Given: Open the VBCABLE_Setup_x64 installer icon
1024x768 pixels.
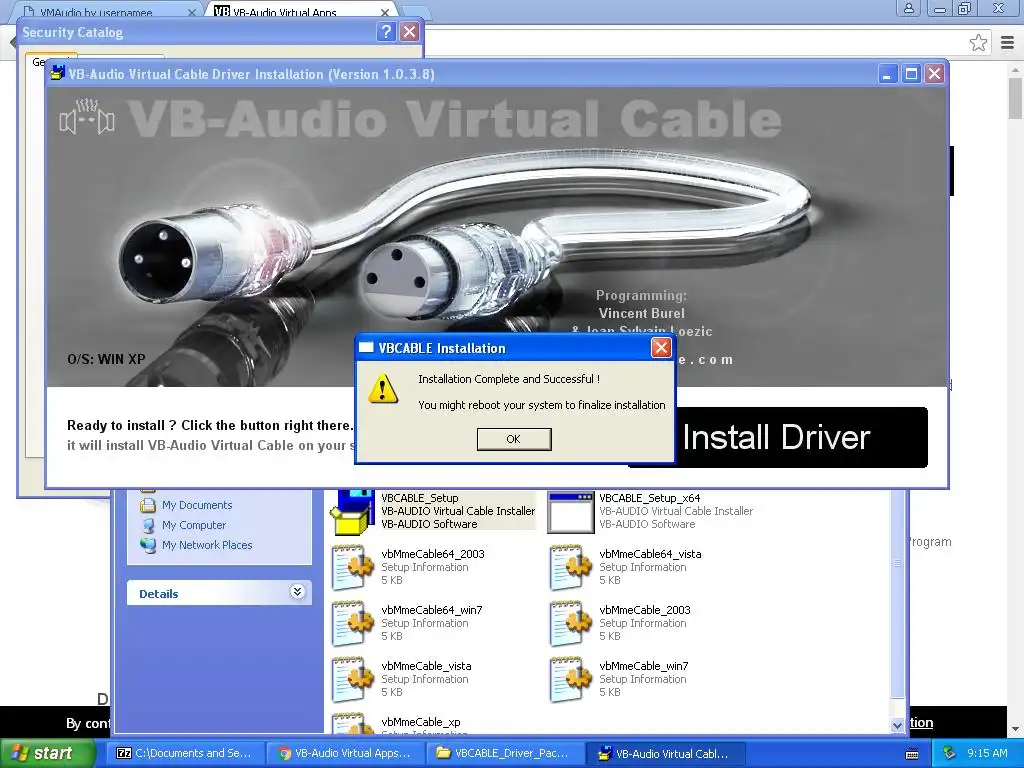Looking at the screenshot, I should pyautogui.click(x=570, y=512).
